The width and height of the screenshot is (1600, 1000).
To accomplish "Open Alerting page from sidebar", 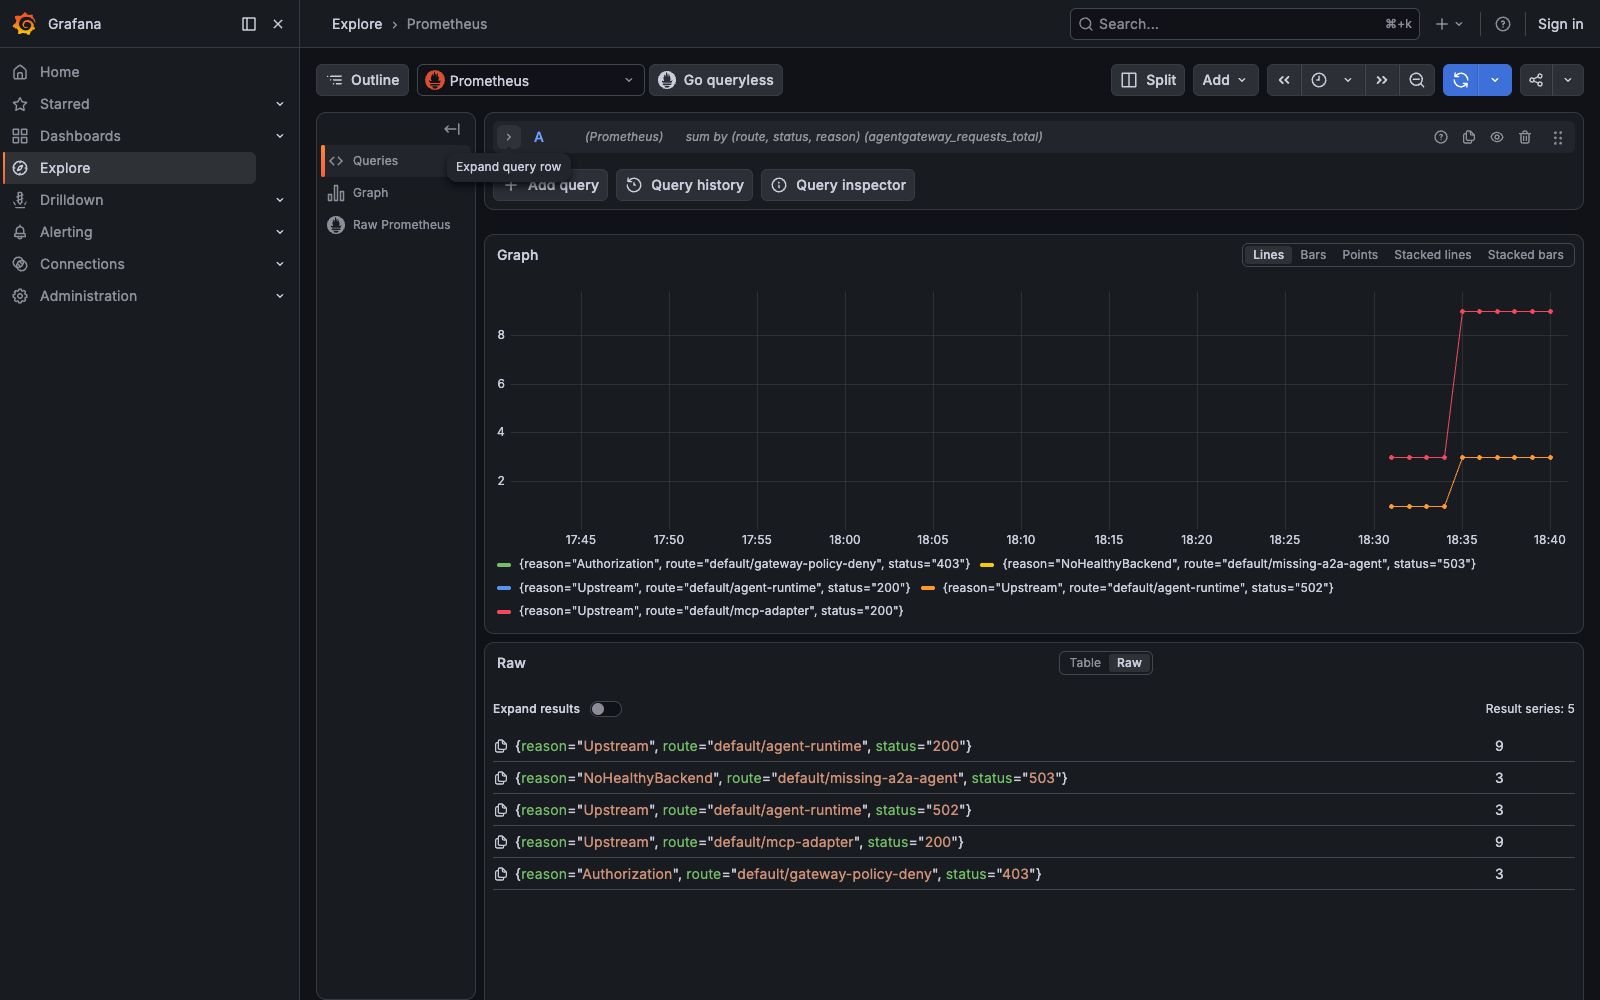I will [66, 232].
